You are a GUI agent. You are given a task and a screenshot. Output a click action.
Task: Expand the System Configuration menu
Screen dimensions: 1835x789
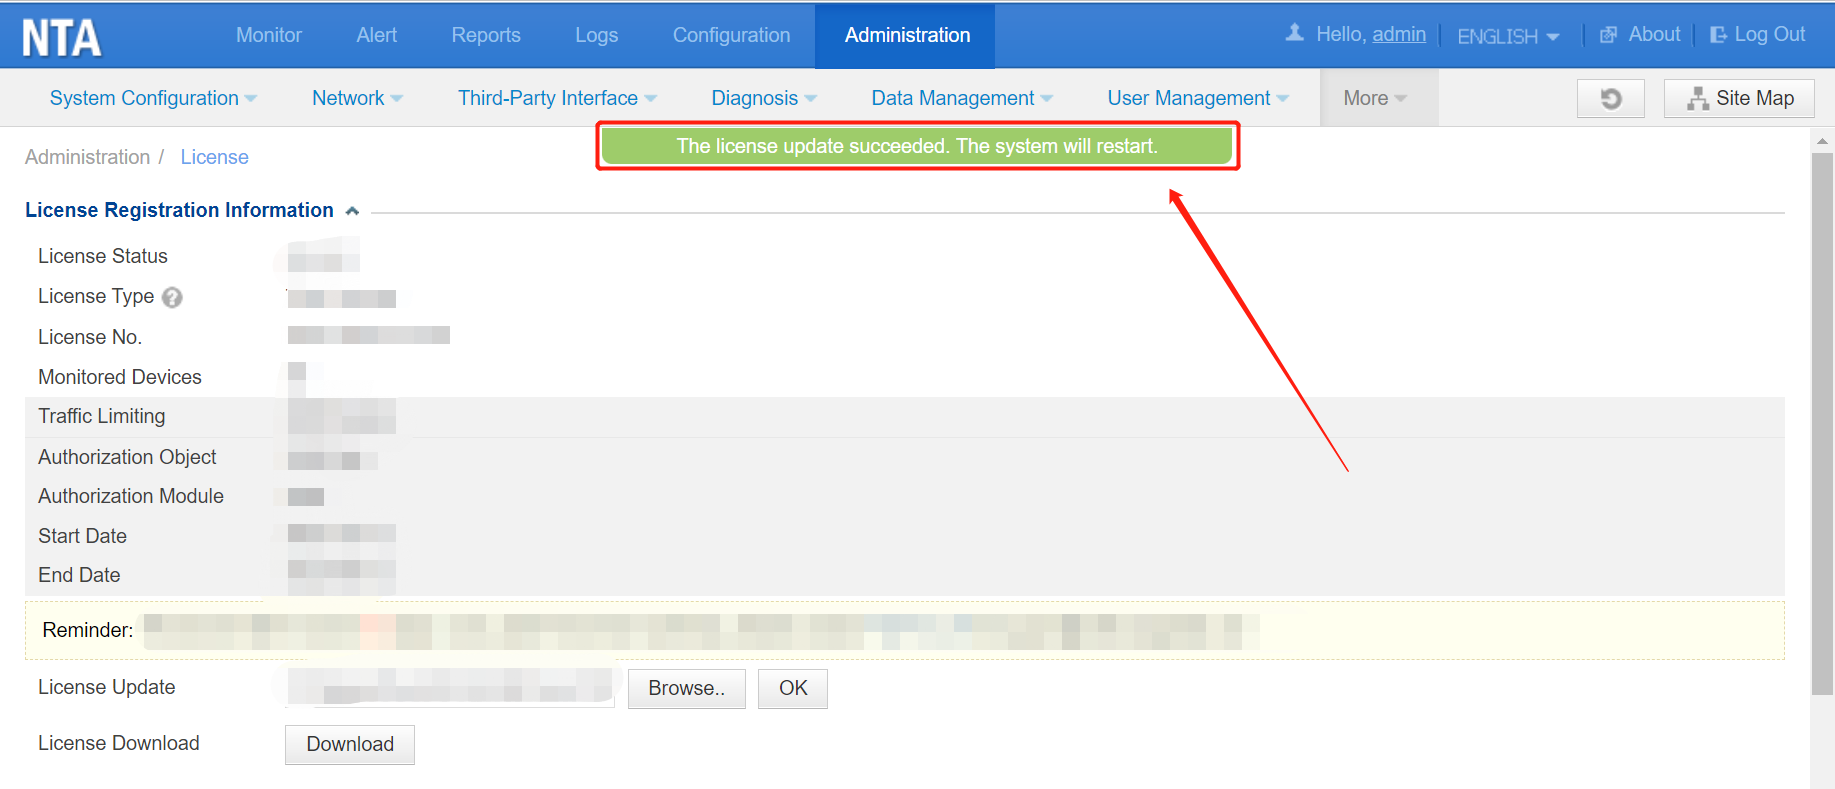pos(153,98)
